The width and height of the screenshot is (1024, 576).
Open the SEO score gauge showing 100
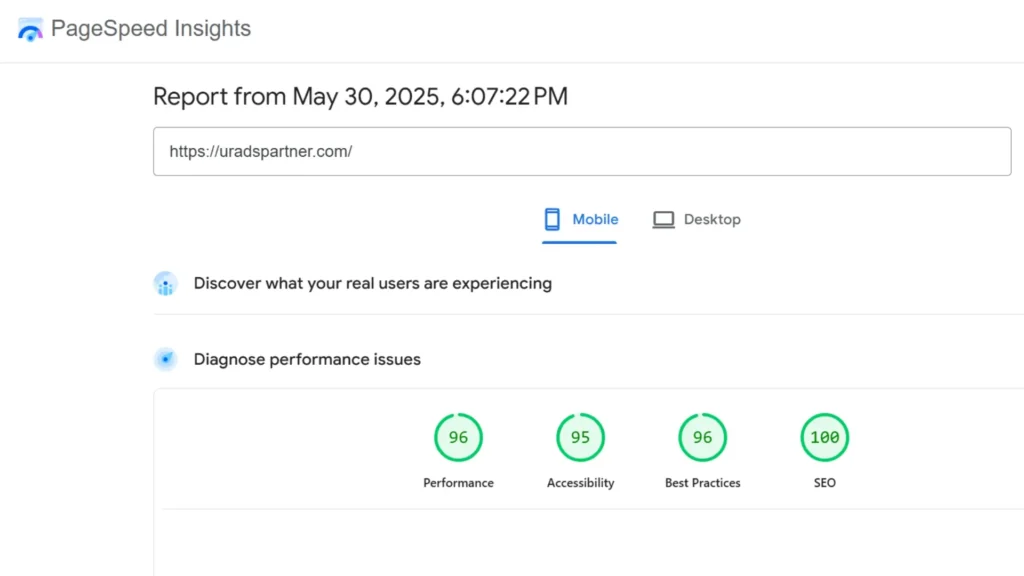[x=825, y=437]
